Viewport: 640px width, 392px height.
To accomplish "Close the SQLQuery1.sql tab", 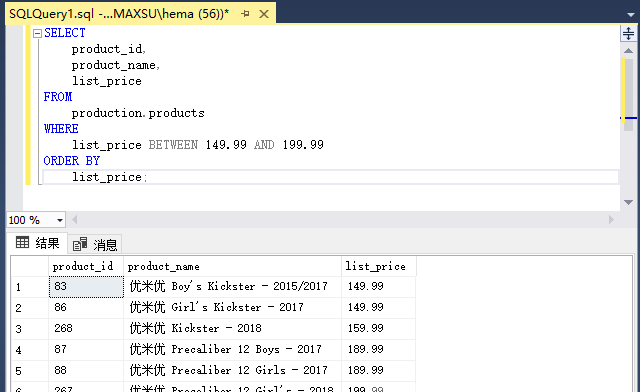I will (264, 14).
